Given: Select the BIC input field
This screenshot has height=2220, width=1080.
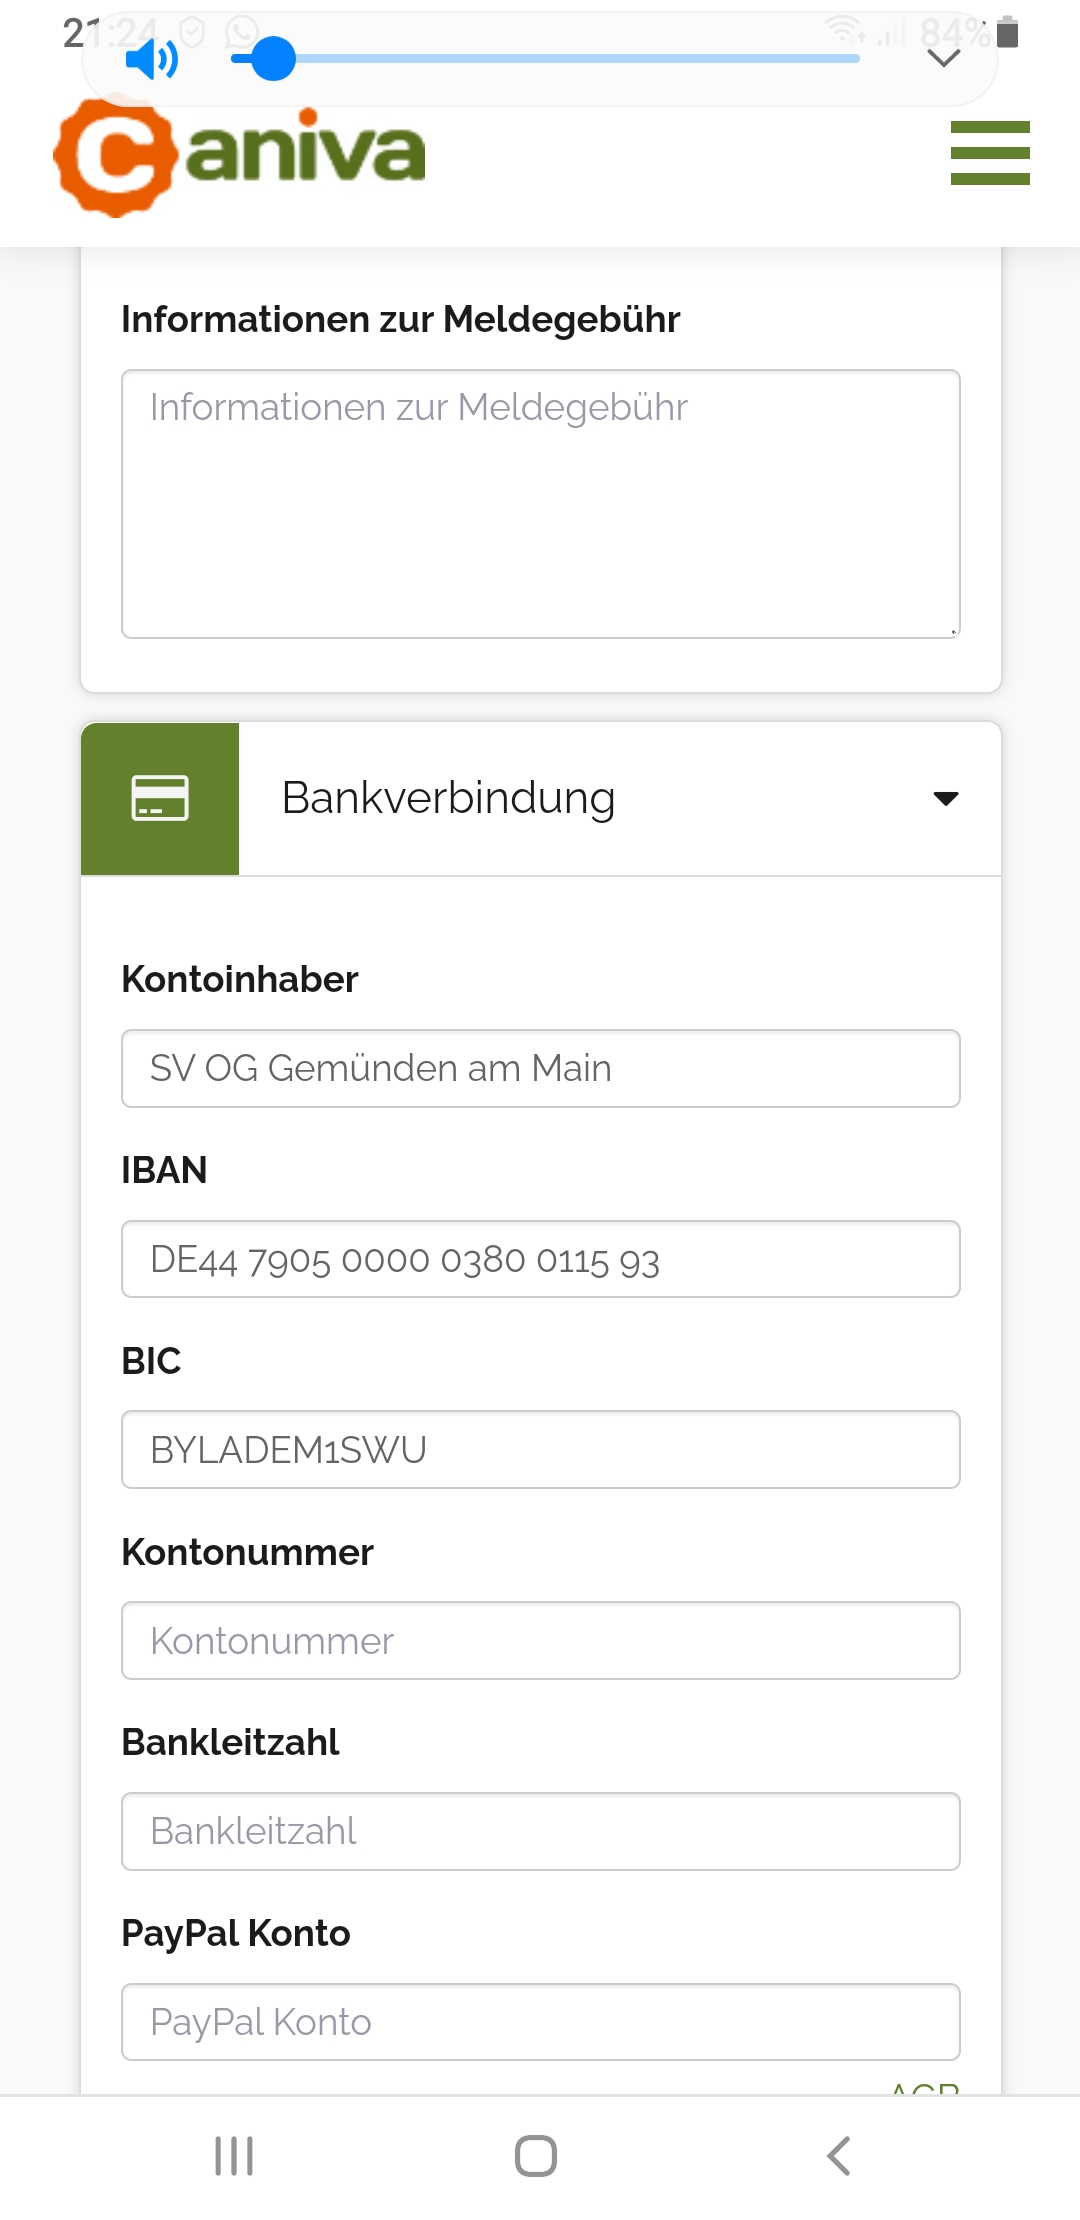Looking at the screenshot, I should [540, 1450].
